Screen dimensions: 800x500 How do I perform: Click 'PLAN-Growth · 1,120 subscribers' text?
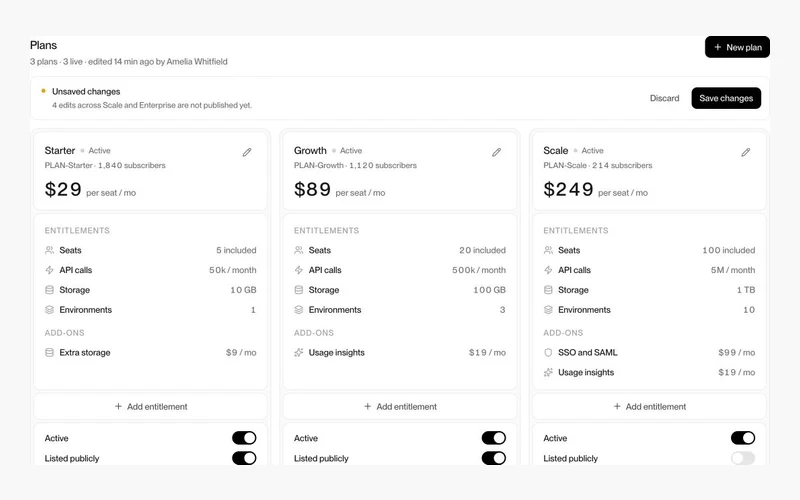pyautogui.click(x=355, y=165)
